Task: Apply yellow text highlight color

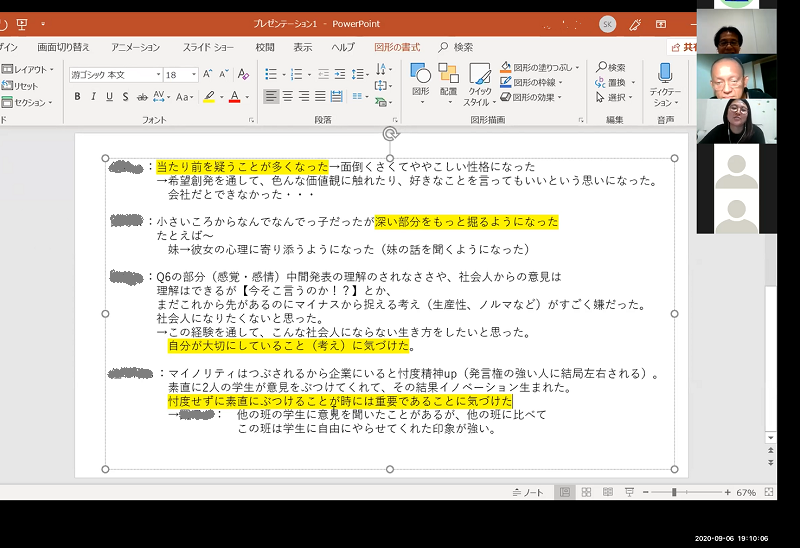Action: click(x=208, y=97)
